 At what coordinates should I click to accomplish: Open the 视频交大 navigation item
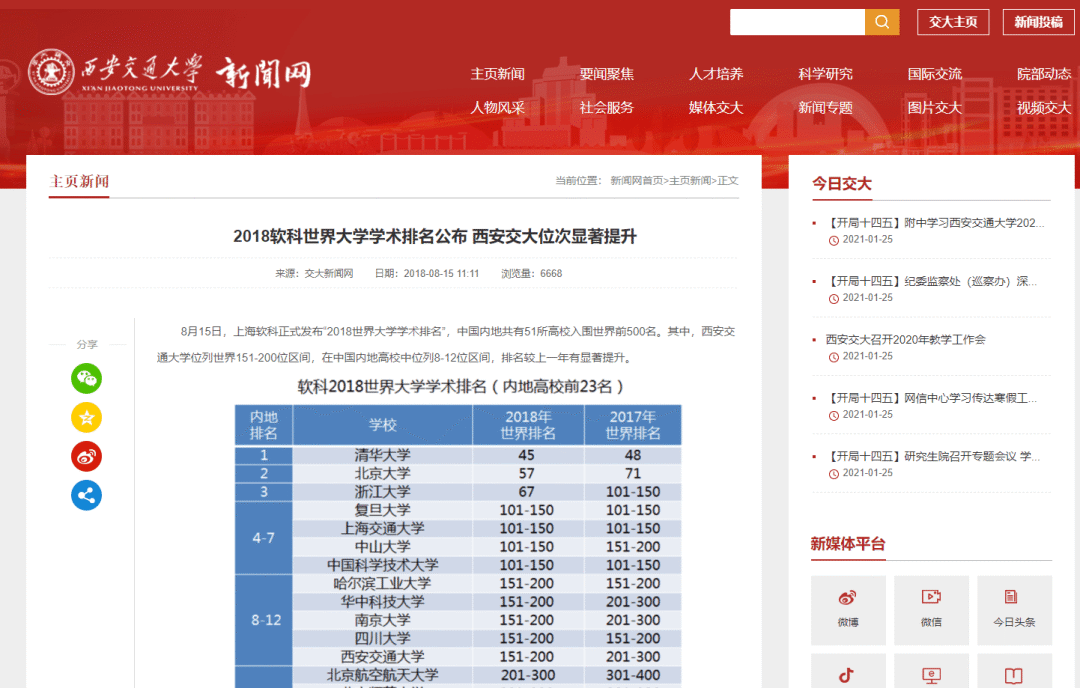pos(1044,107)
